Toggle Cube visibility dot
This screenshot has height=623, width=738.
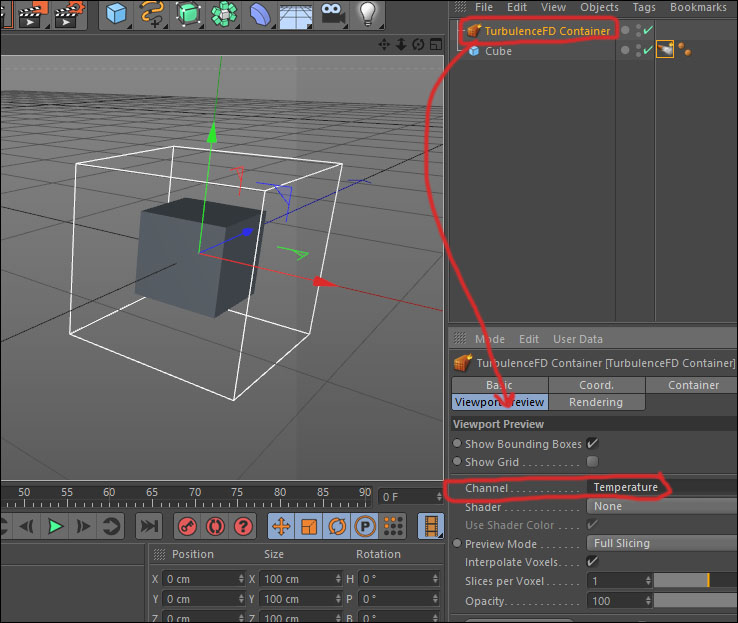[625, 49]
